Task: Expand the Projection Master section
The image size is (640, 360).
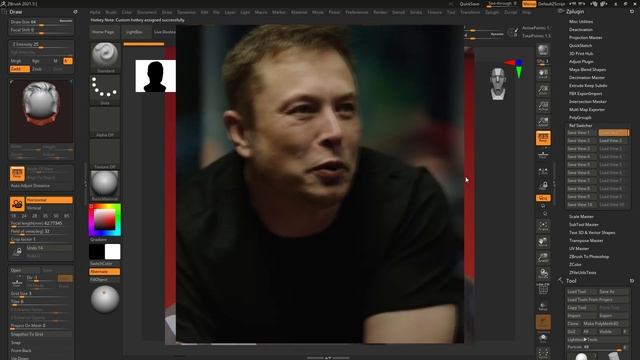Action: click(x=585, y=38)
